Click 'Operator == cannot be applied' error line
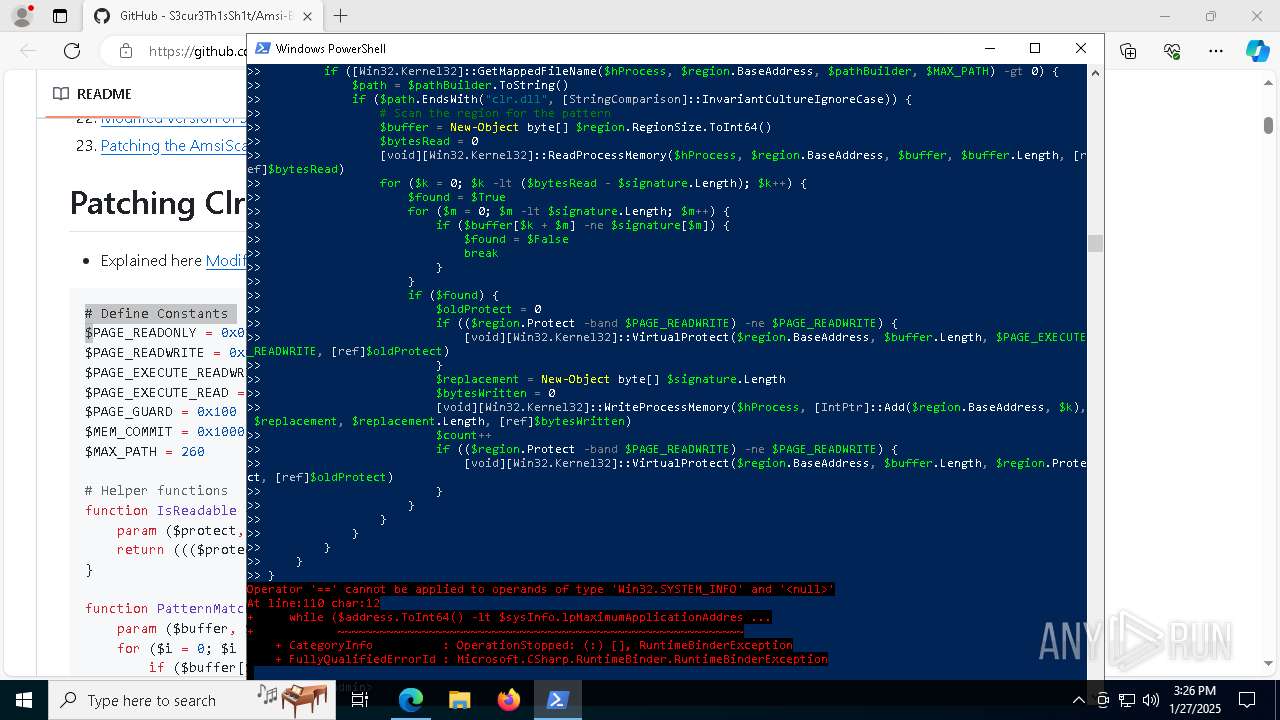 [x=541, y=590]
